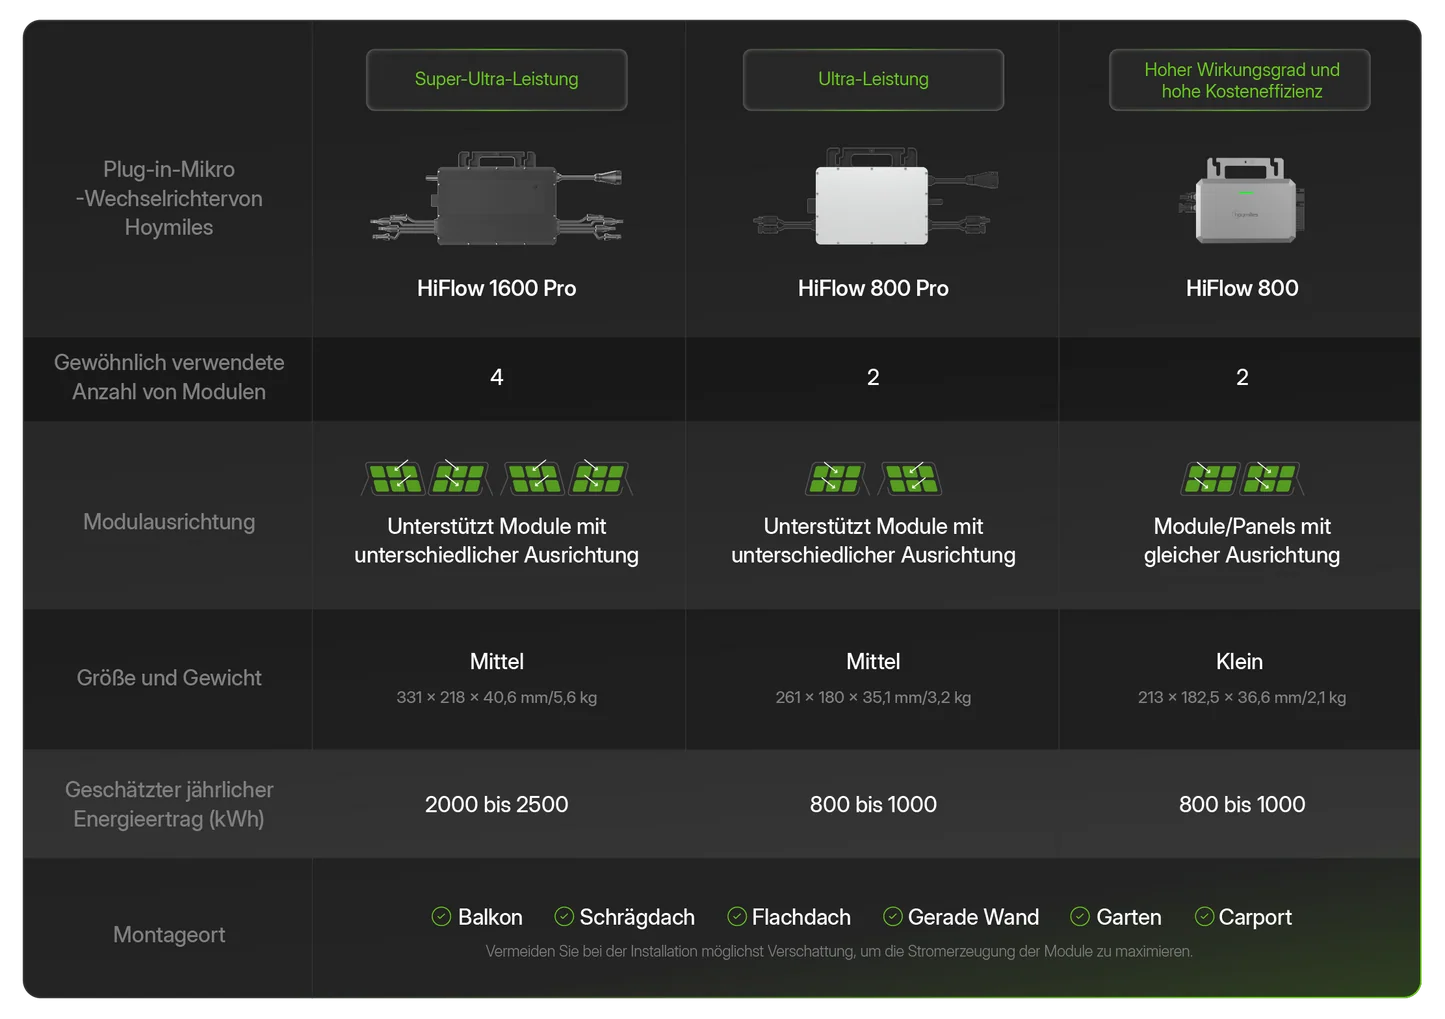Screen dimensions: 1445x1019
Task: Click the HiFlow 800 Pro product name
Action: 873,288
